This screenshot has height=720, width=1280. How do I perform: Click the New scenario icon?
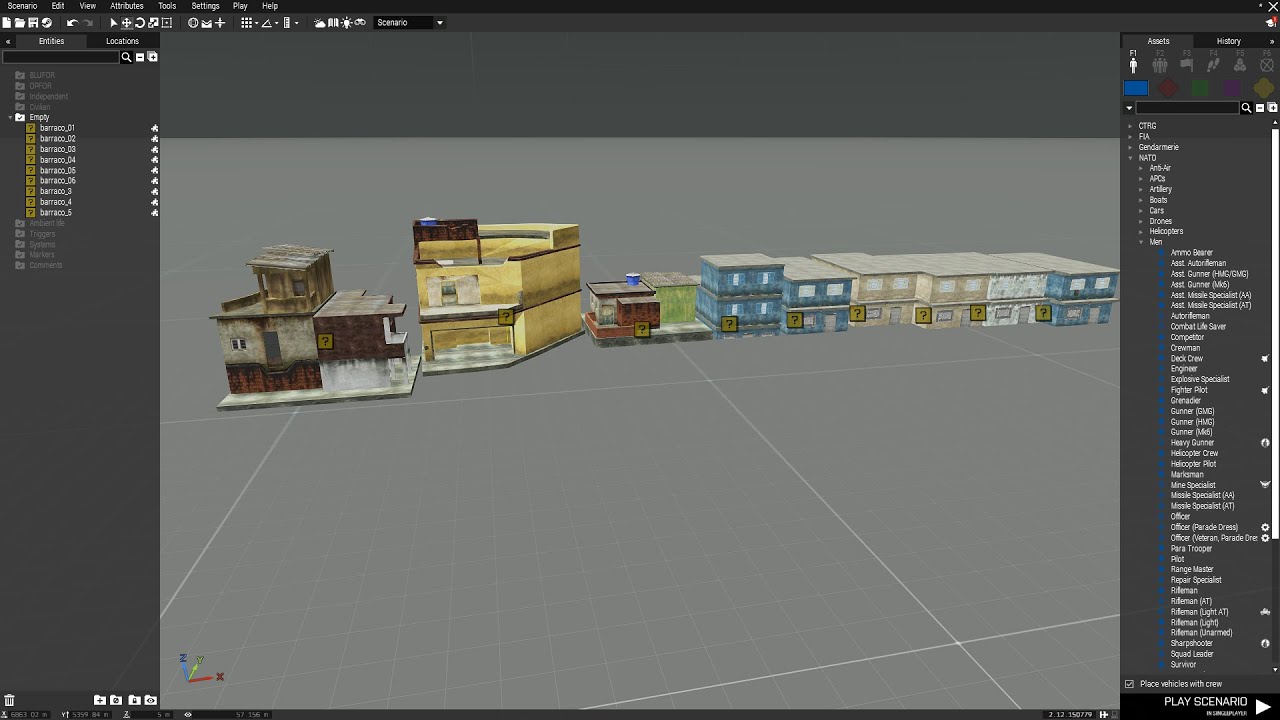(x=7, y=22)
